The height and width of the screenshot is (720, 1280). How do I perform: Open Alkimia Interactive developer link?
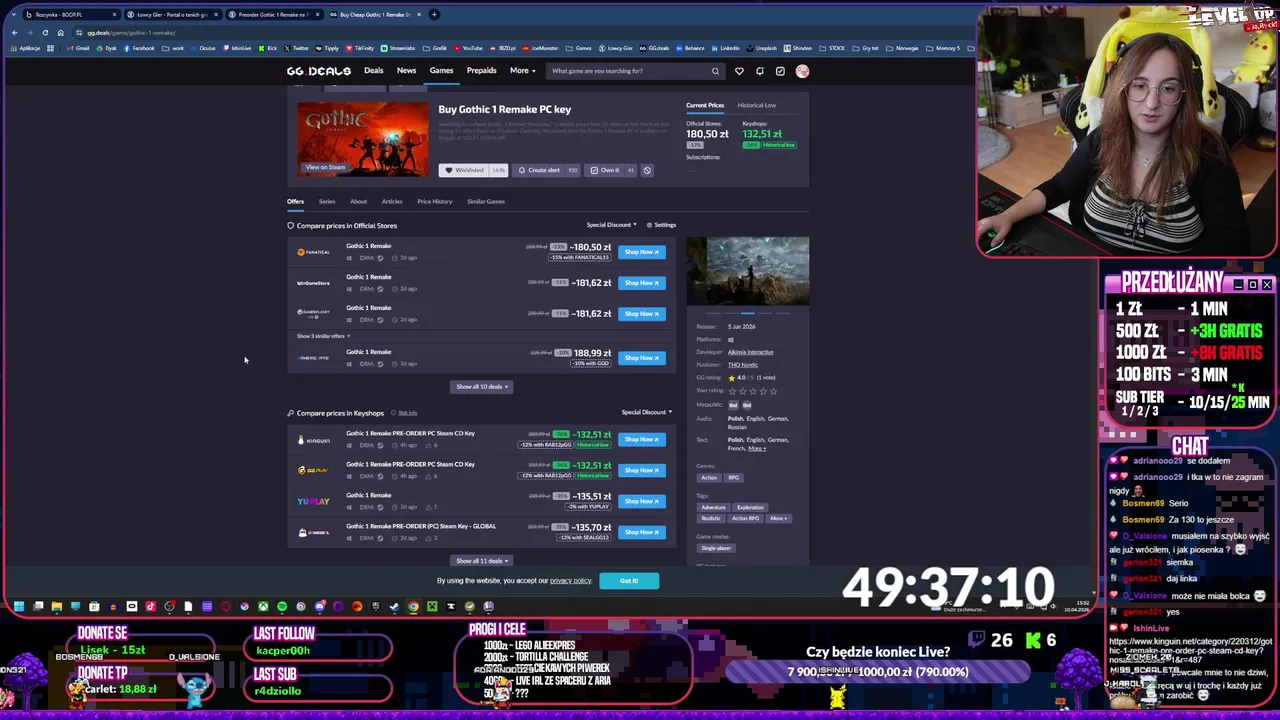(x=750, y=352)
